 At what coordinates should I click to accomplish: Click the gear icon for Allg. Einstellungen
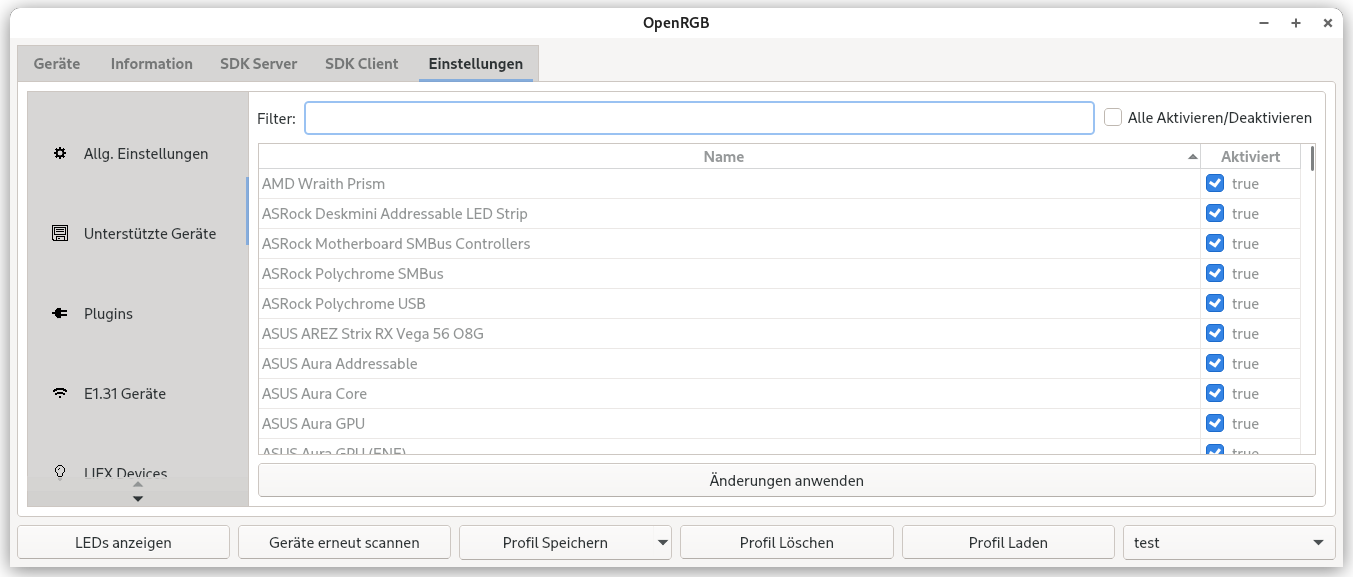(60, 153)
